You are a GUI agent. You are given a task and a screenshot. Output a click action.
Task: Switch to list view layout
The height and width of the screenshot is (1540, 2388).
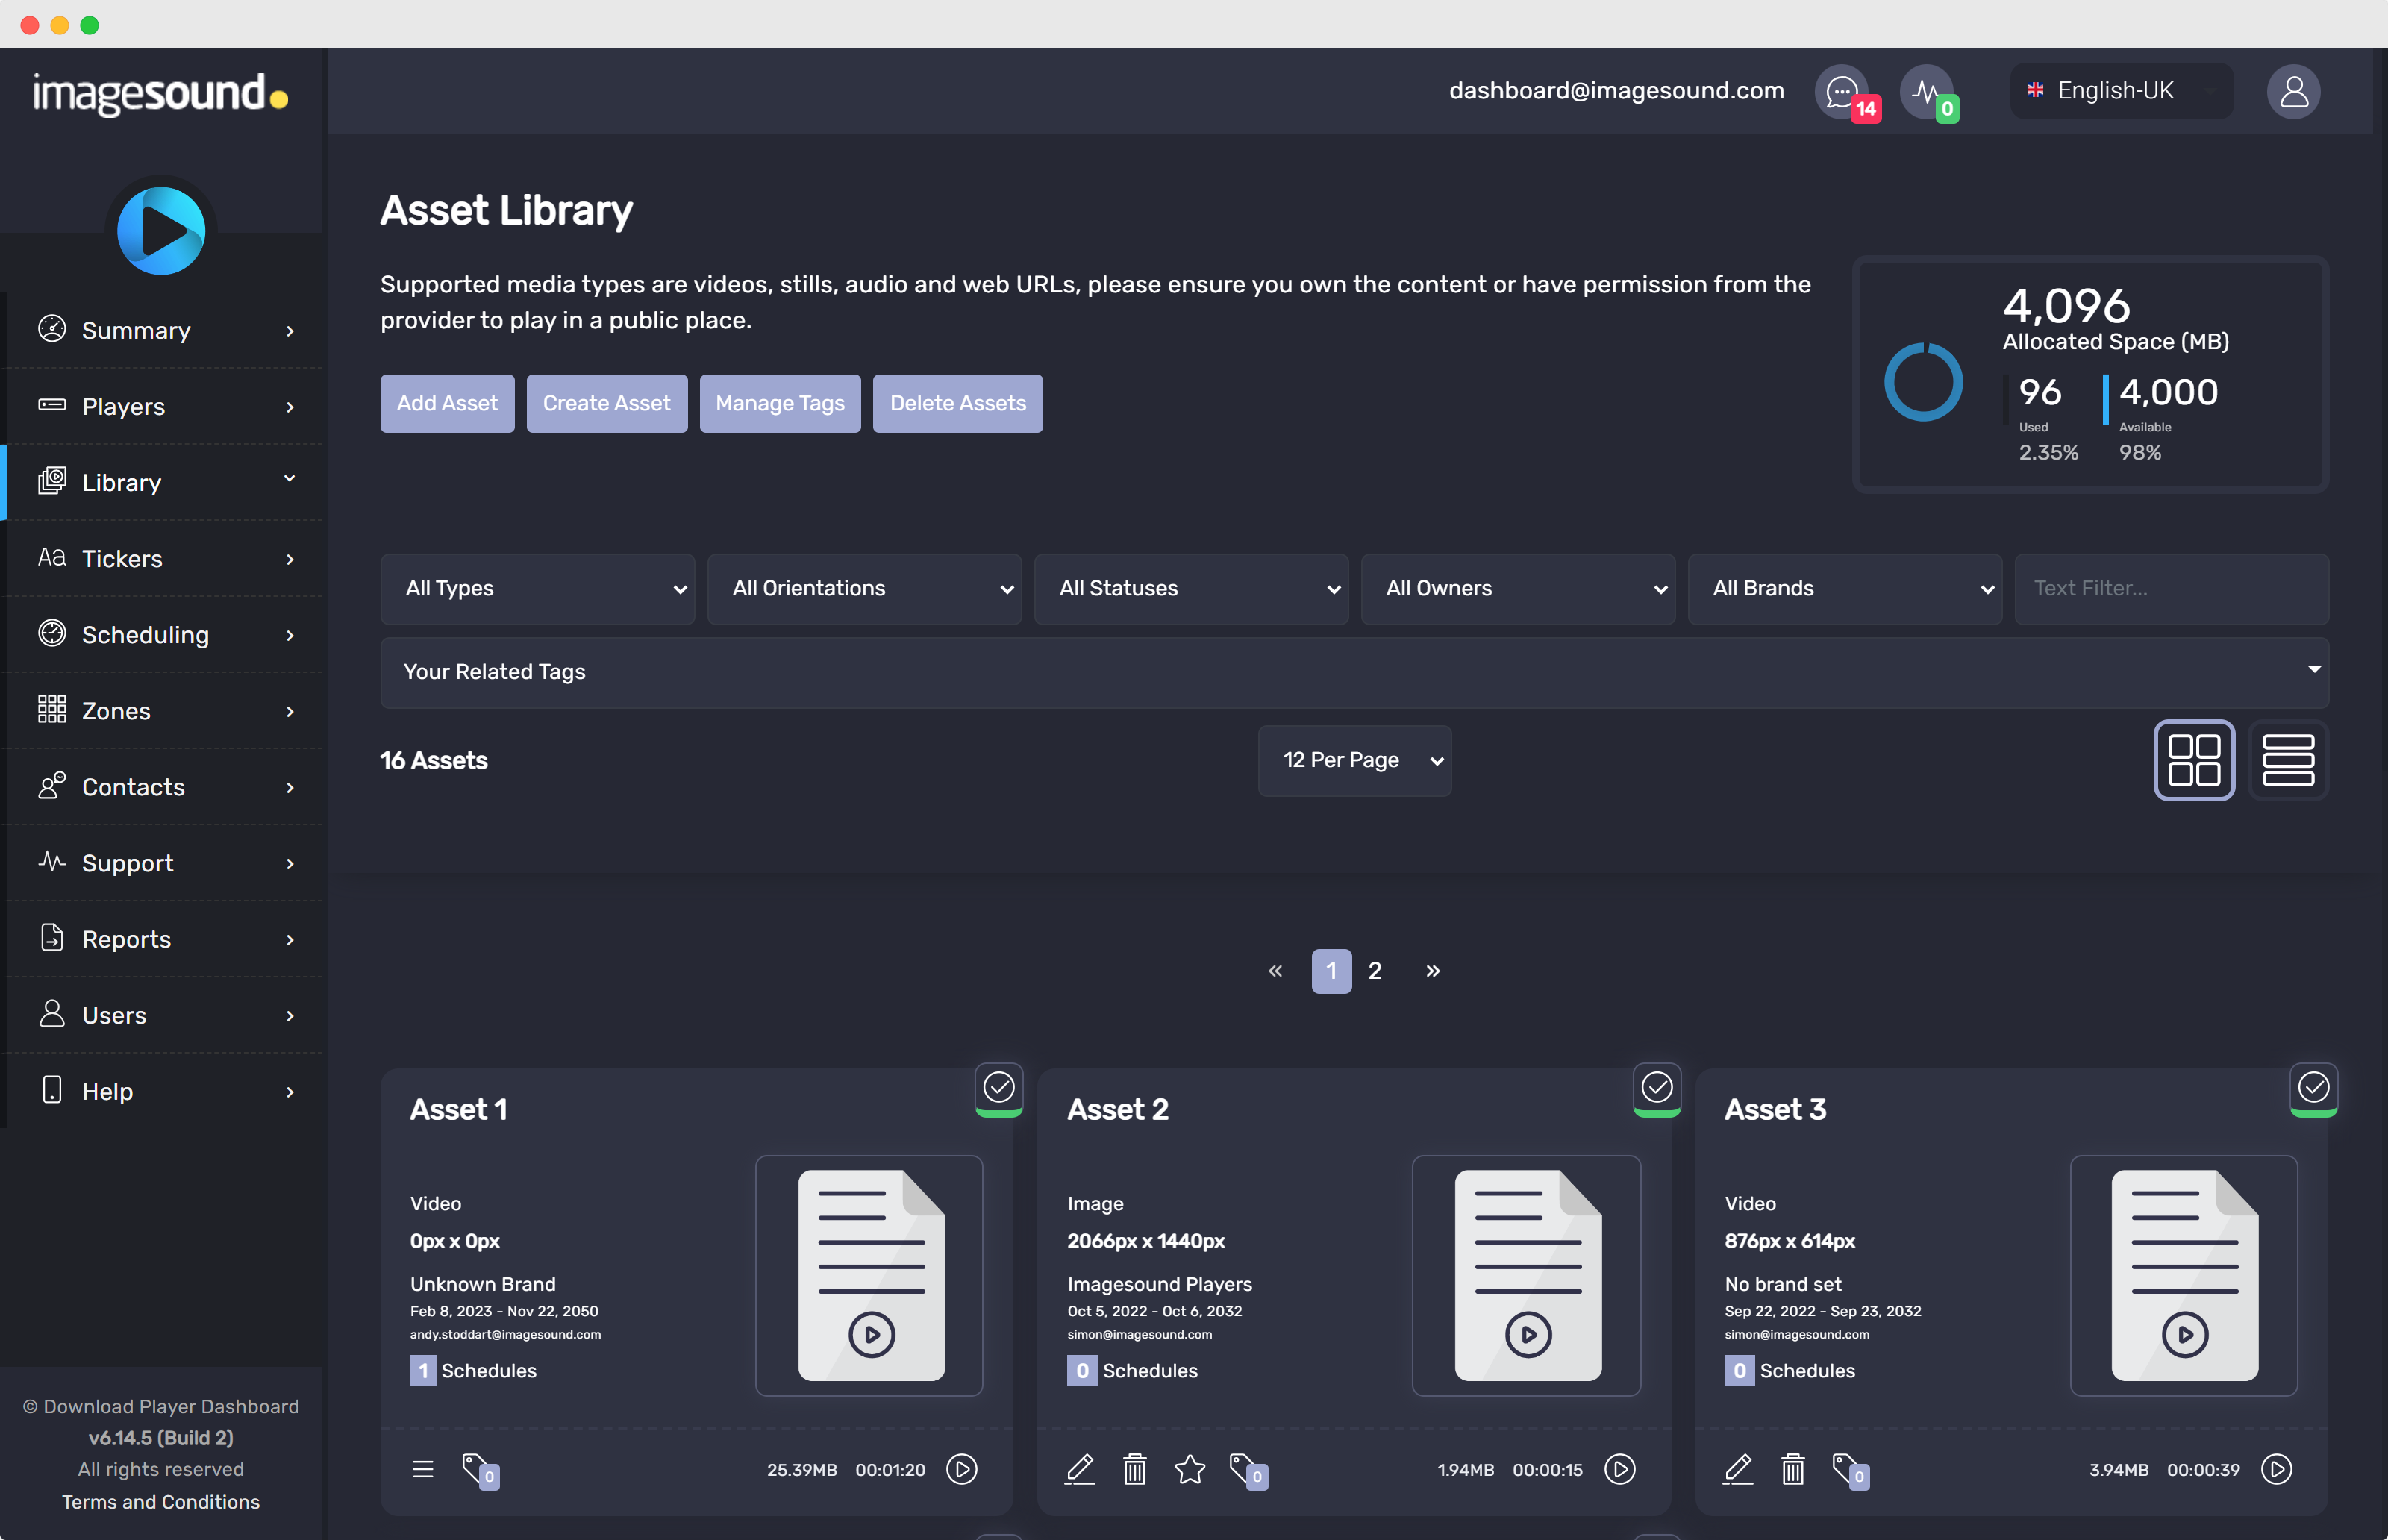(x=2288, y=760)
